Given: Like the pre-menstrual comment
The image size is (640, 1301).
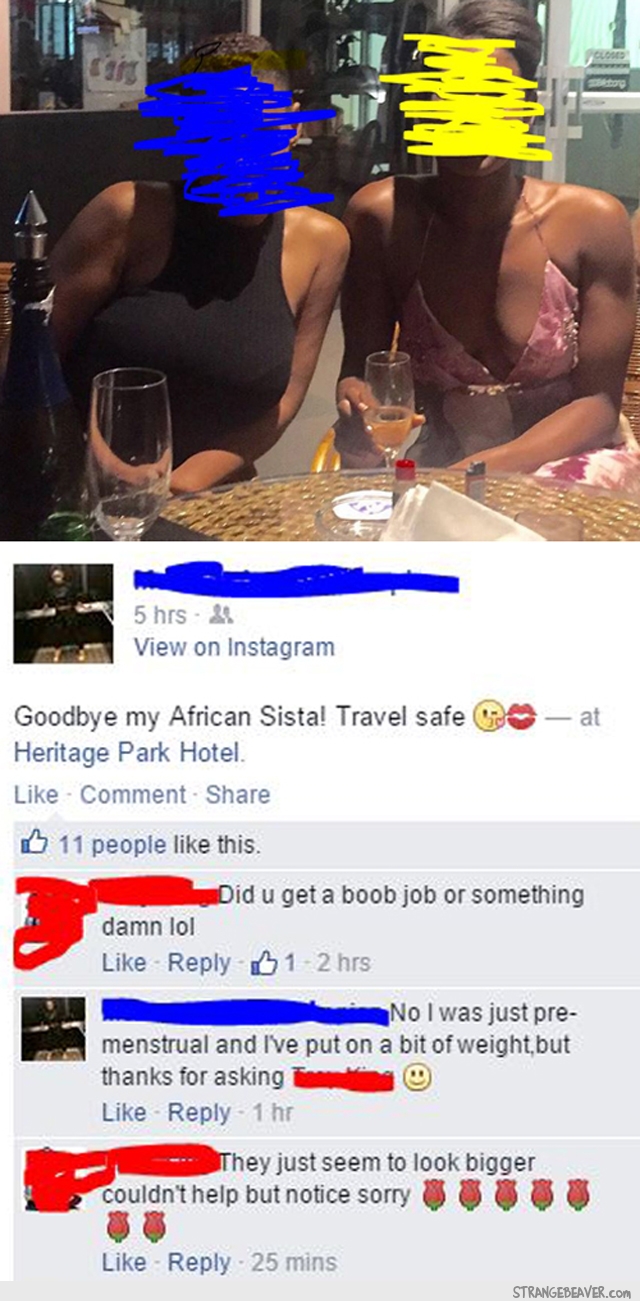Looking at the screenshot, I should click(124, 1112).
